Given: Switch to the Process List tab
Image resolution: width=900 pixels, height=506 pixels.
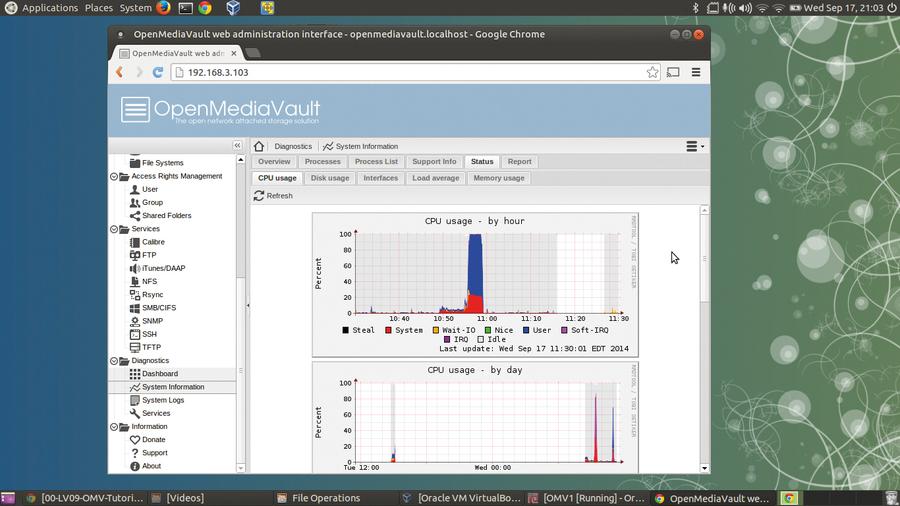Looking at the screenshot, I should (x=376, y=162).
